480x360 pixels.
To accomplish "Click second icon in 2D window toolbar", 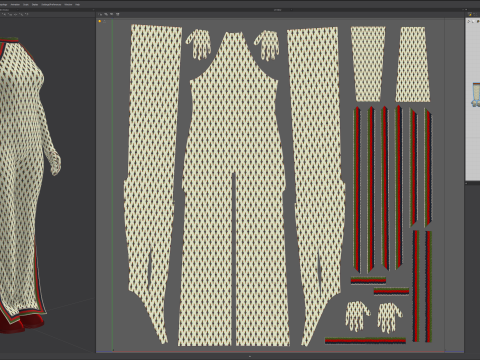I will (x=106, y=14).
